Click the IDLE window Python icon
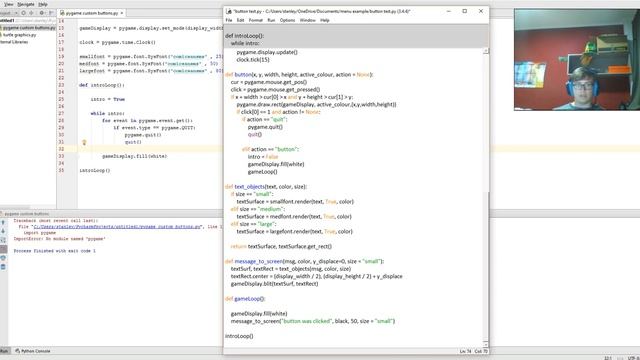 [x=229, y=11]
